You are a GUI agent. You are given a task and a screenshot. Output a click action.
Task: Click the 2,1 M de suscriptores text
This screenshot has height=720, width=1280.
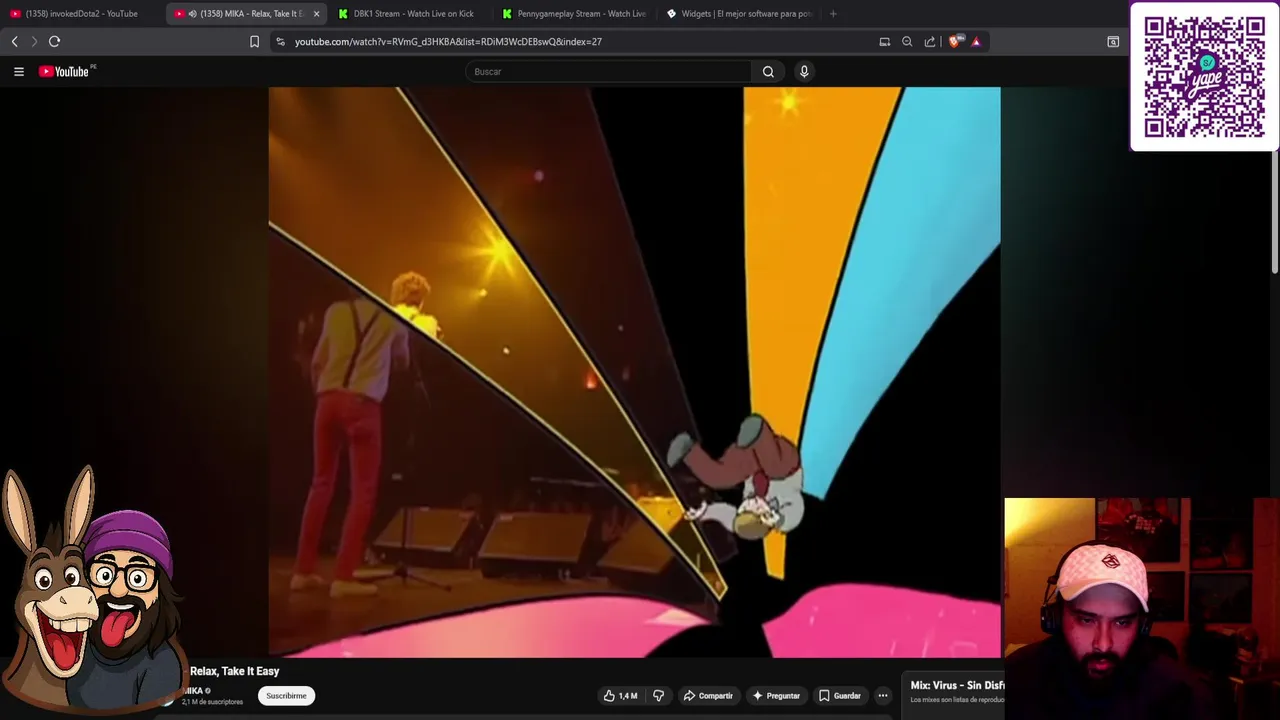point(212,702)
